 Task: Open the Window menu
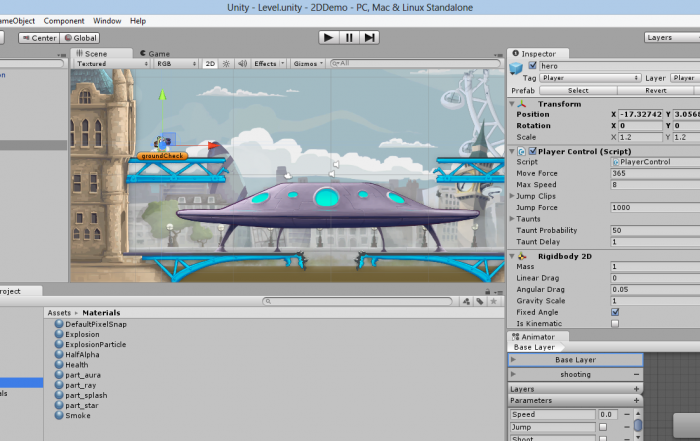pyautogui.click(x=107, y=20)
